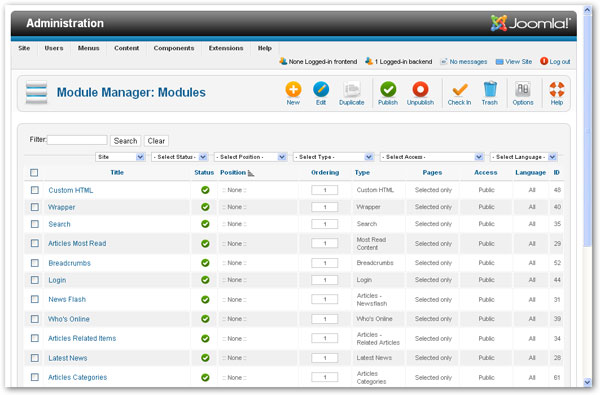Click the Duplicate toolbar icon
This screenshot has width=600, height=395.
coord(351,90)
